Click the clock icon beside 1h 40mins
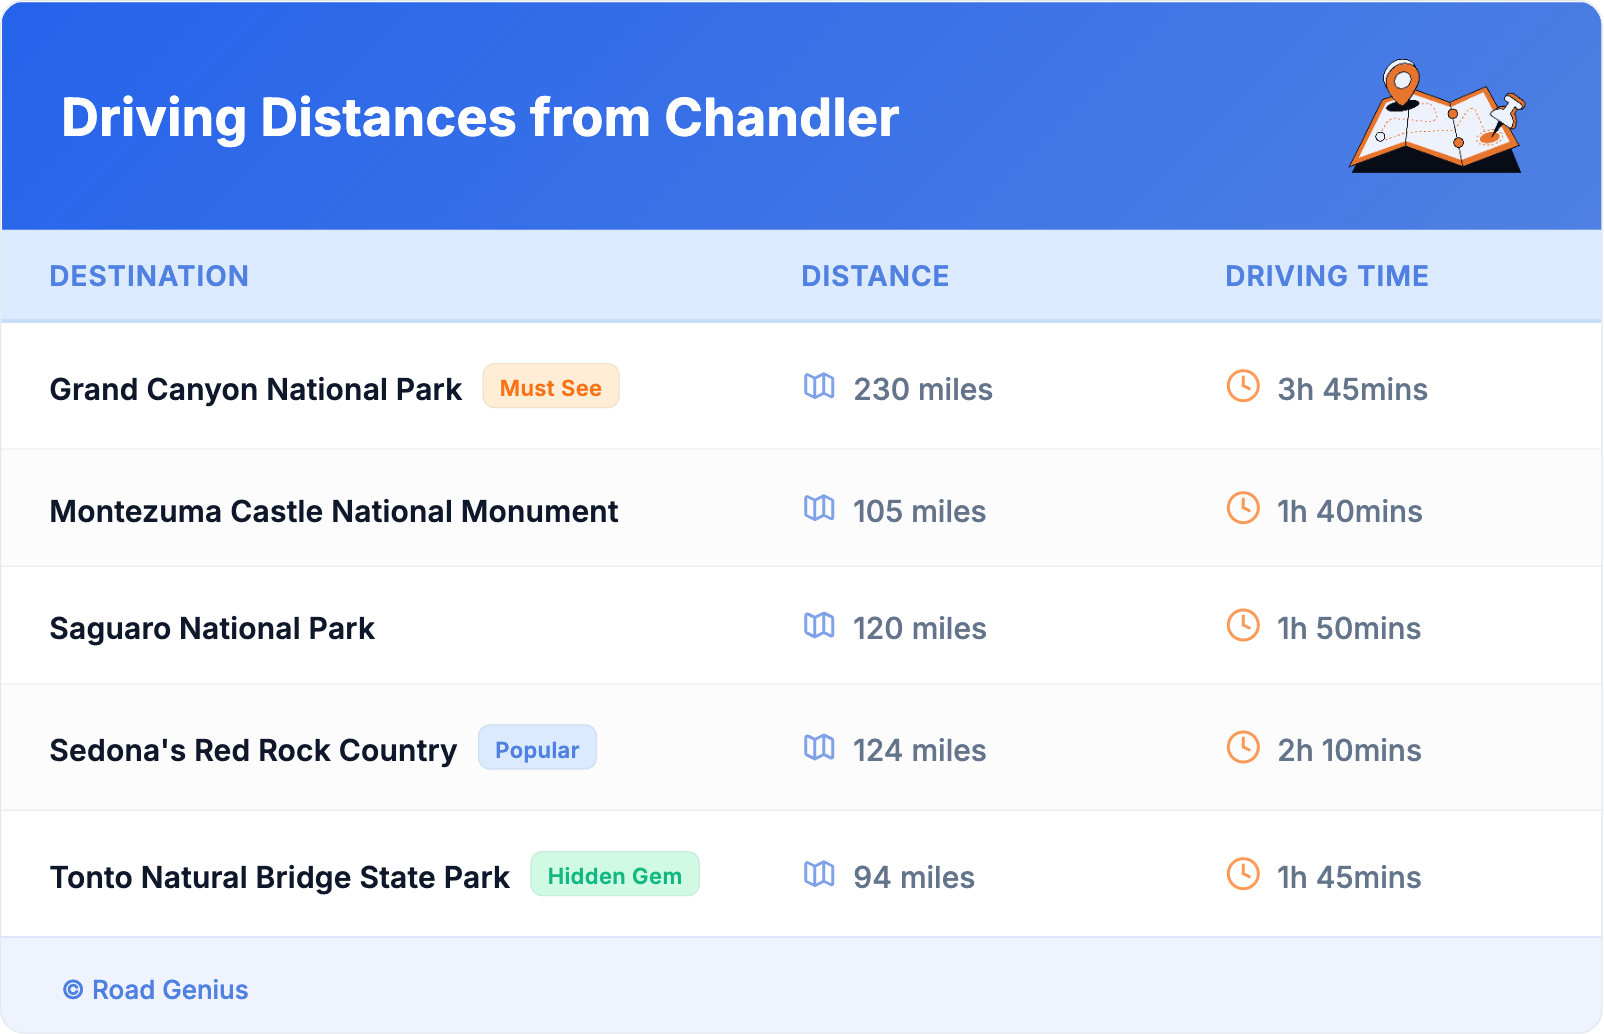1604x1034 pixels. [1243, 508]
